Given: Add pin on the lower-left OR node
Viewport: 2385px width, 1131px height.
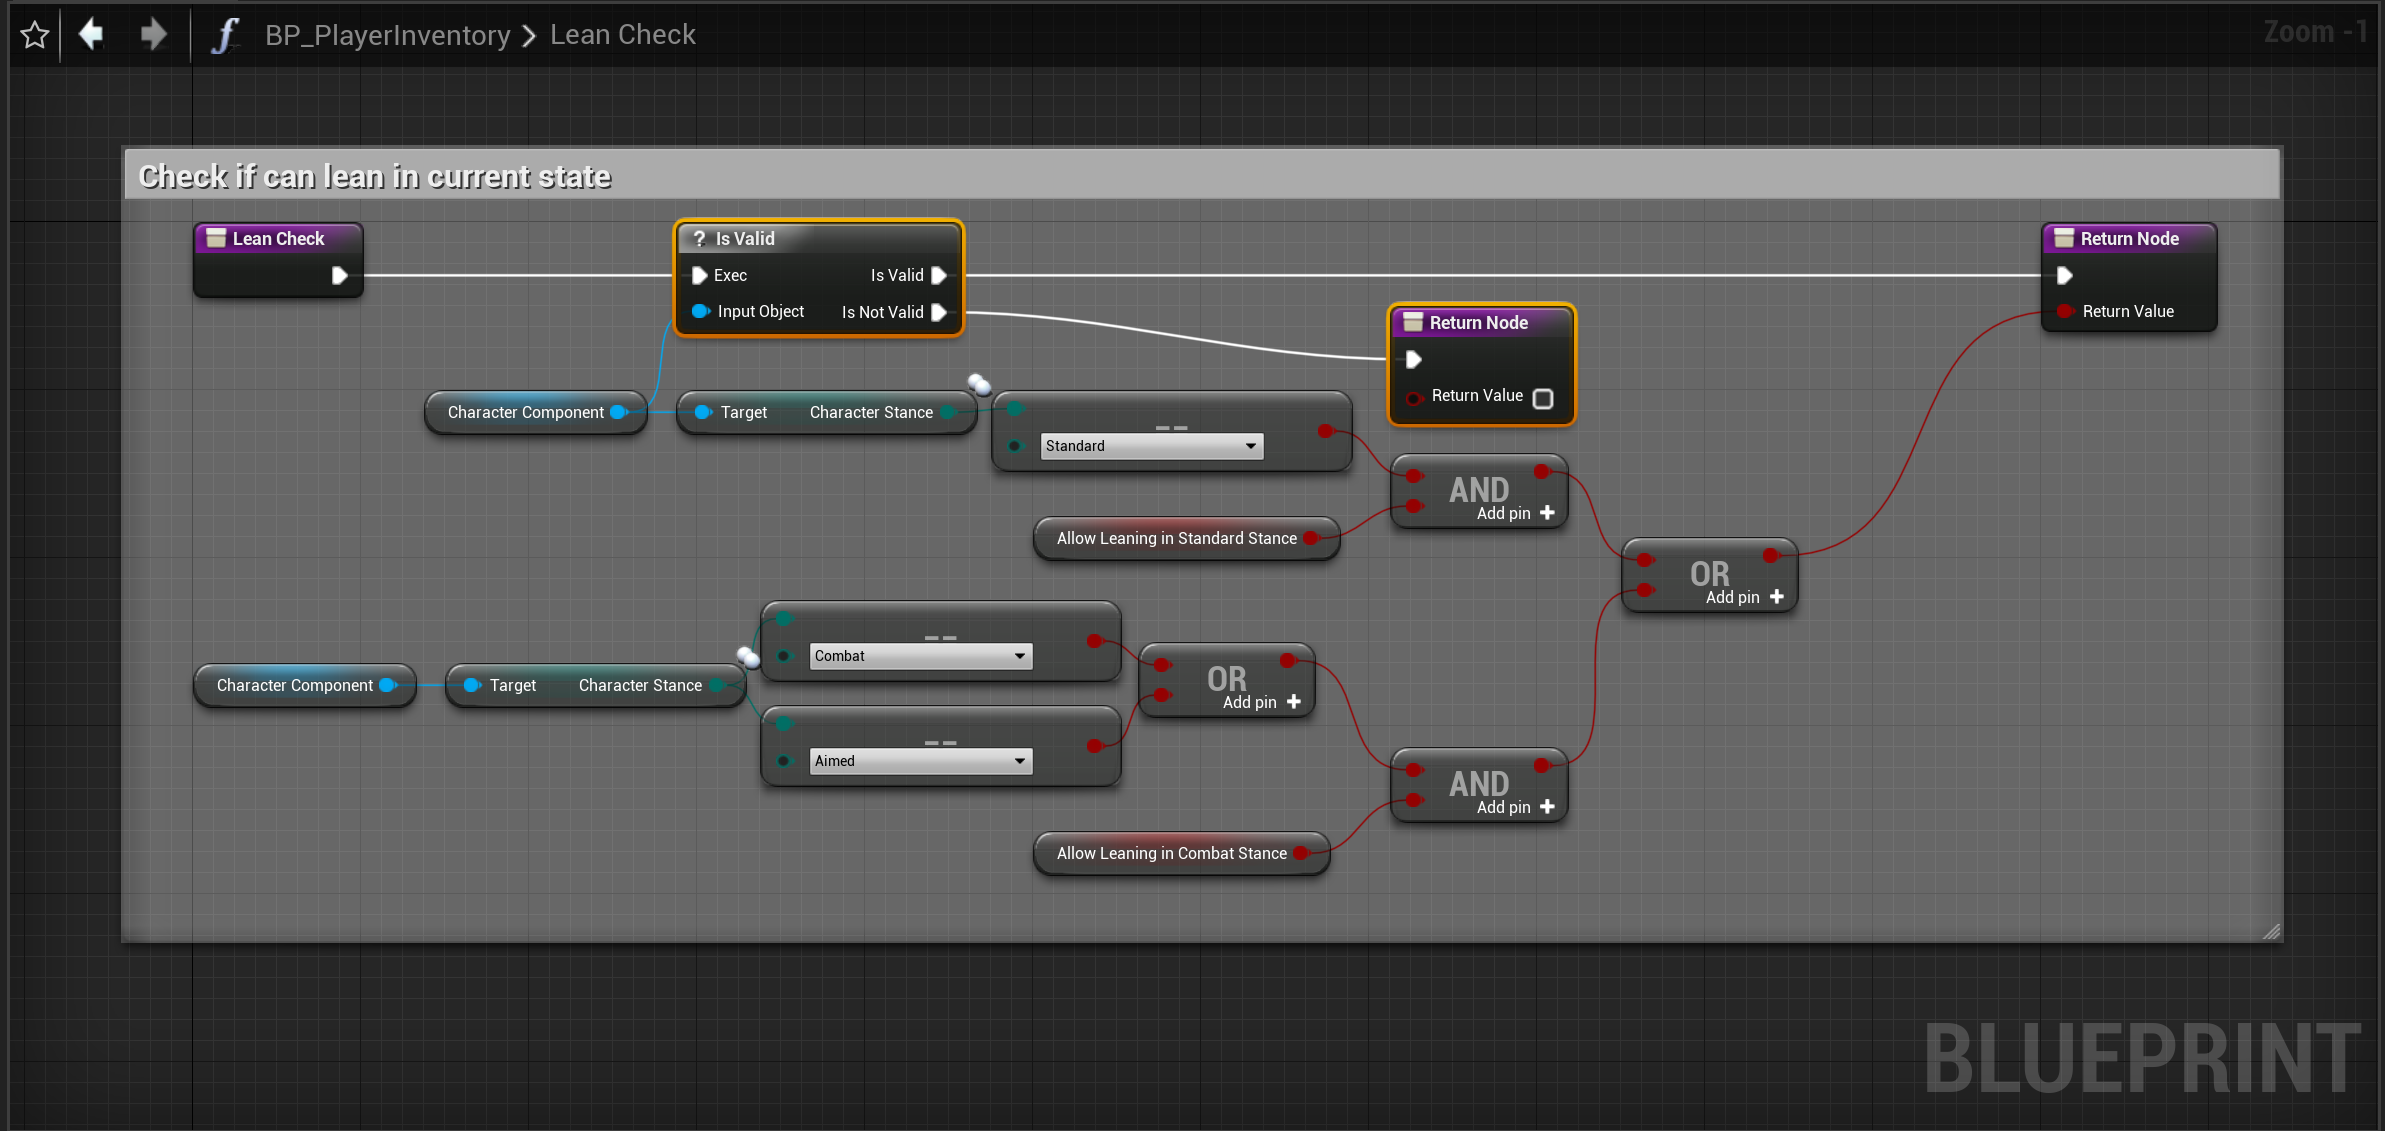Looking at the screenshot, I should (1293, 702).
